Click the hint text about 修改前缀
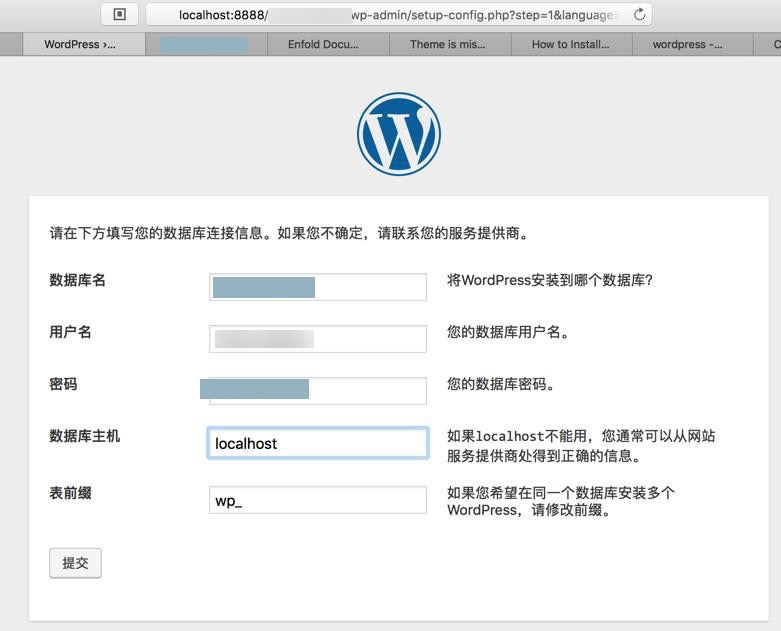Screen dimensions: 781x631 [x=561, y=502]
